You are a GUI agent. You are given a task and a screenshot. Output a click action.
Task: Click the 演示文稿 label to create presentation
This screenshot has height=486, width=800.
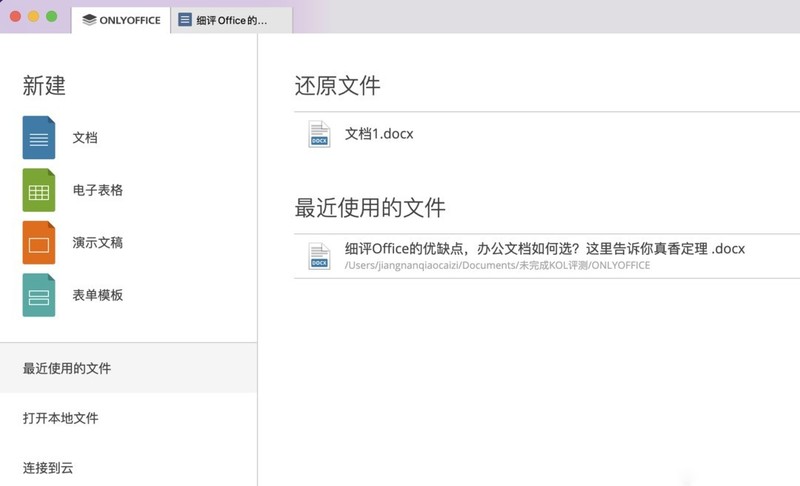[x=97, y=243]
